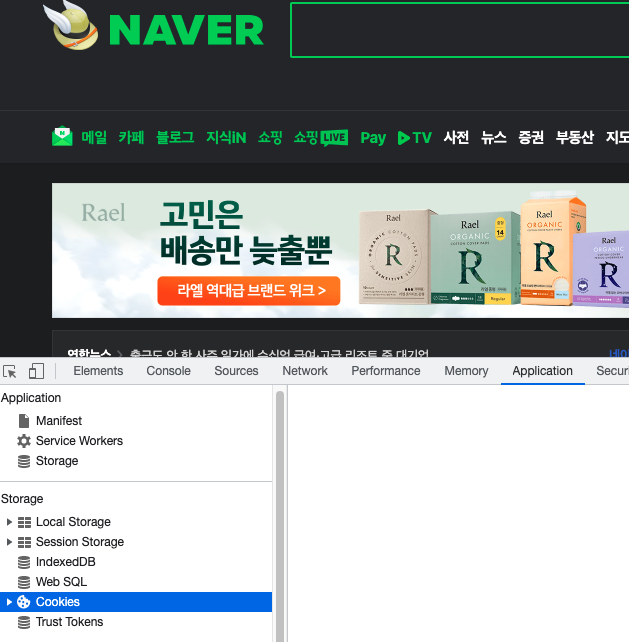The width and height of the screenshot is (629, 642).
Task: Open the 뉴스 link
Action: click(493, 137)
